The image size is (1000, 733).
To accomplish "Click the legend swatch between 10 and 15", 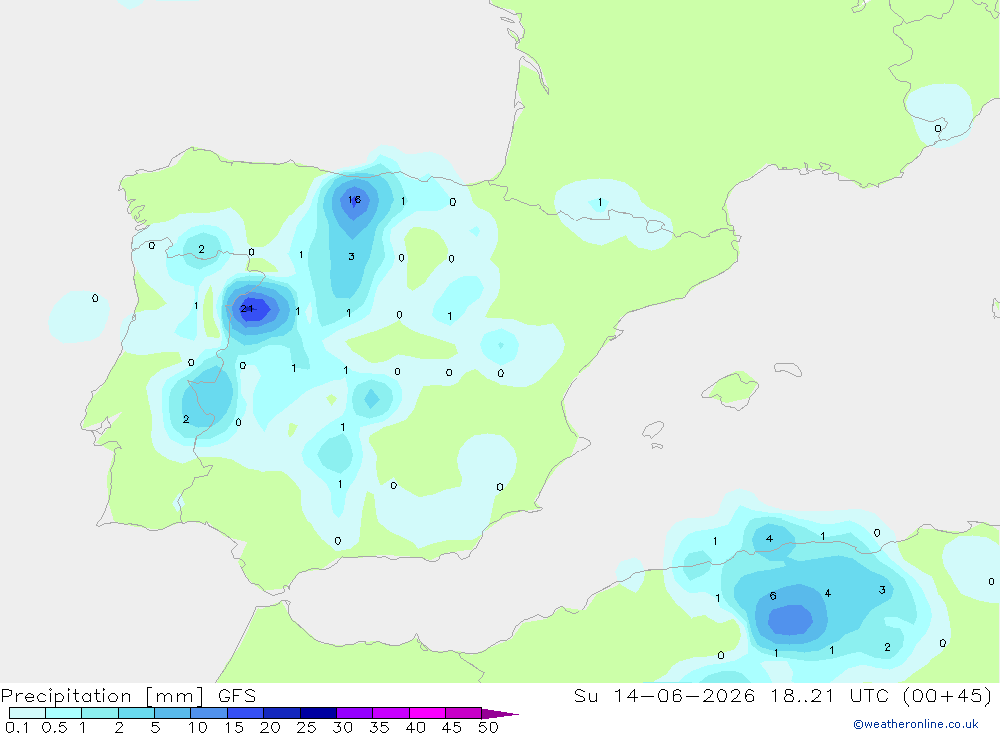I will (209, 713).
